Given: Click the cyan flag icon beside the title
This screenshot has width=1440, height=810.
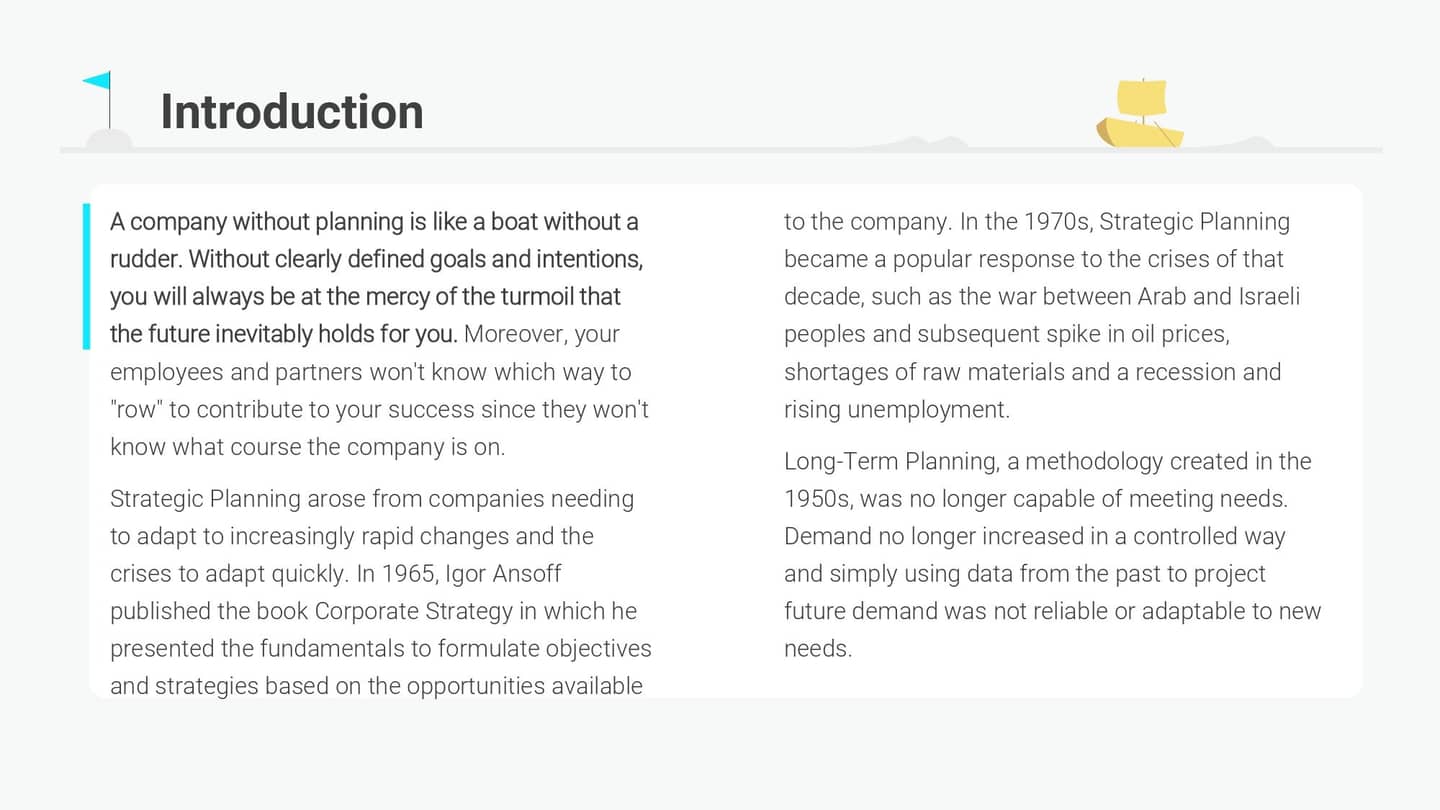Looking at the screenshot, I should 97,81.
